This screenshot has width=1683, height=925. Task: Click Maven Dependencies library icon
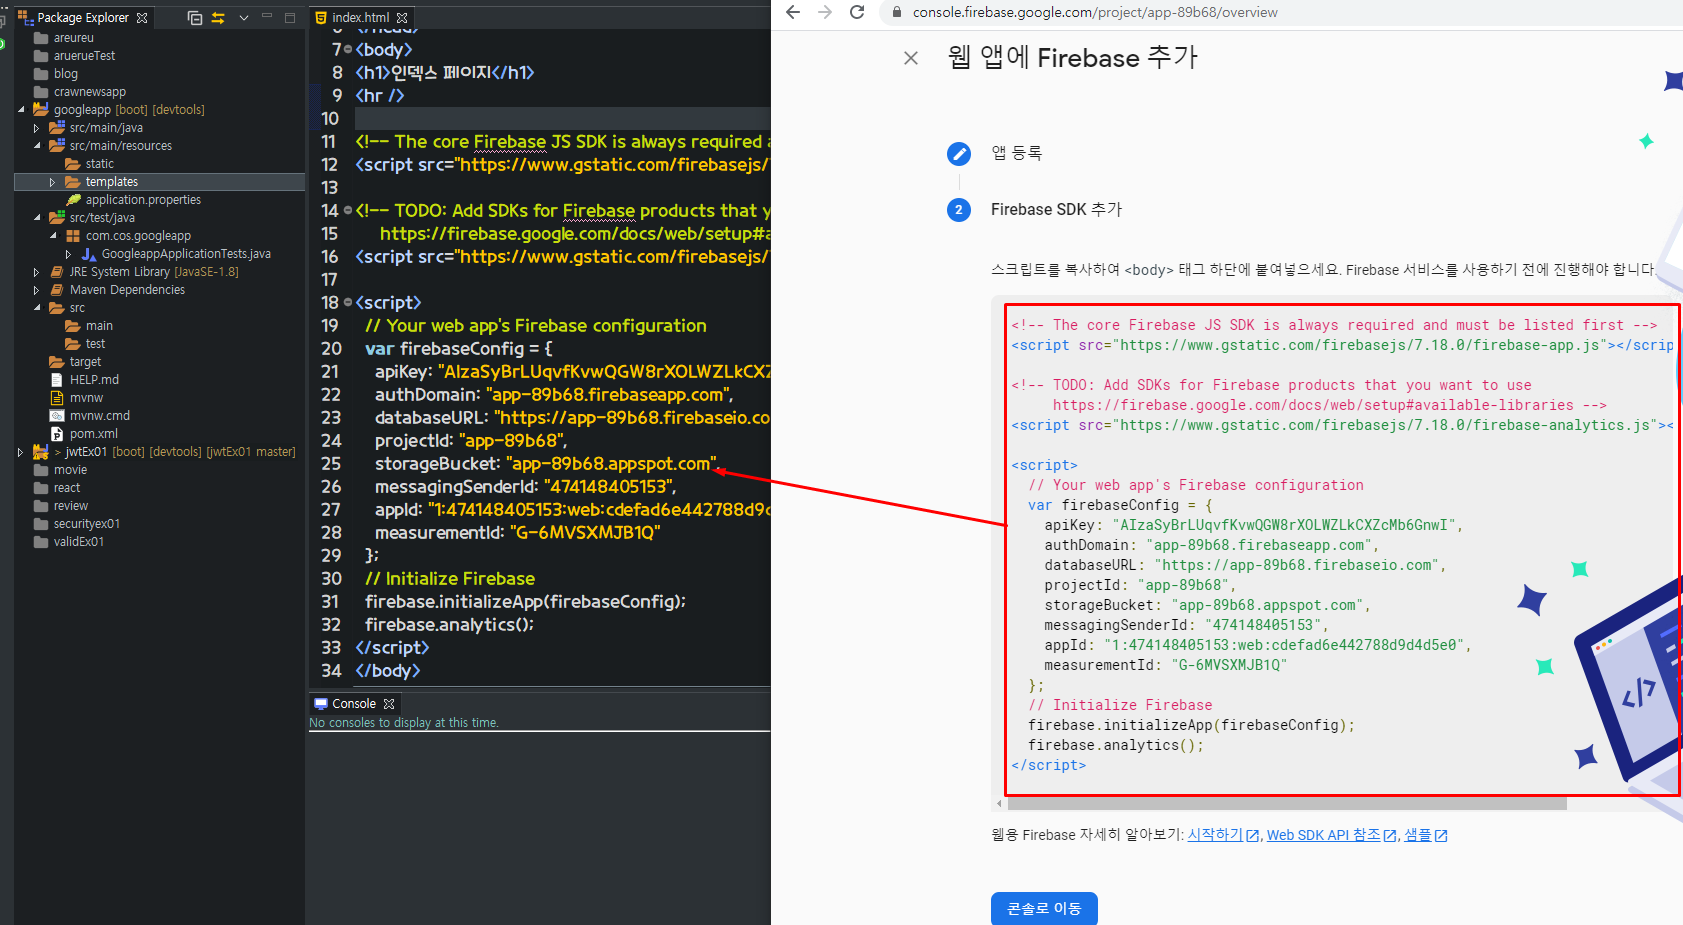(x=57, y=290)
